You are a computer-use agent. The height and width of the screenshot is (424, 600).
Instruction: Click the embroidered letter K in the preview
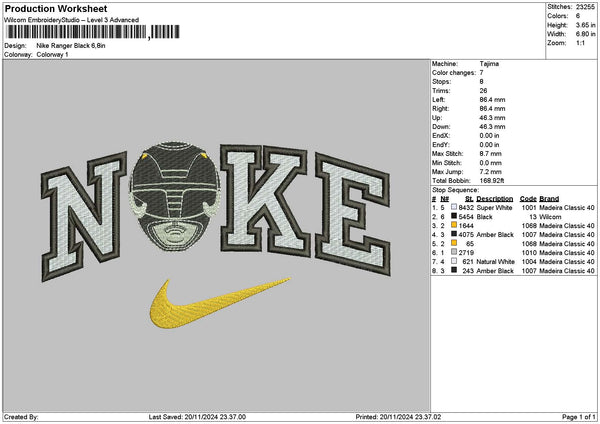coord(265,199)
